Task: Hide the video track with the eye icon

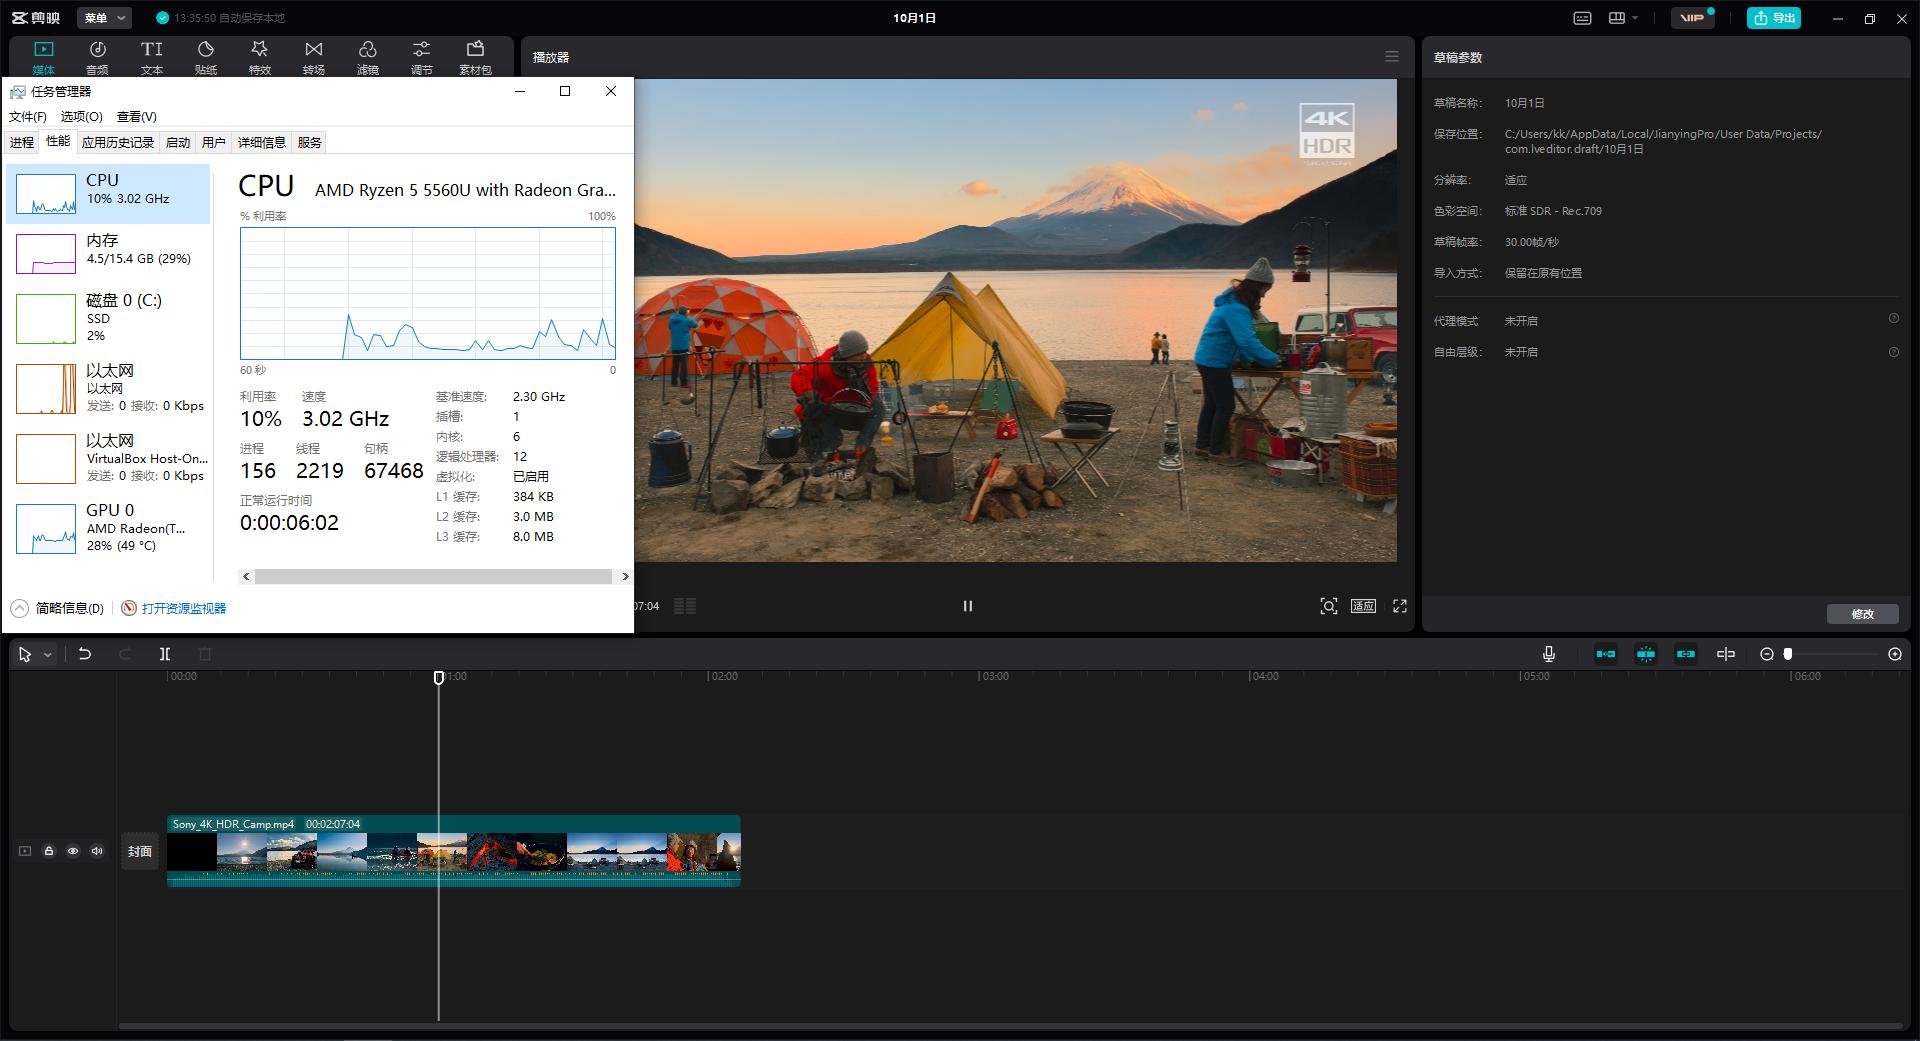Action: (73, 851)
